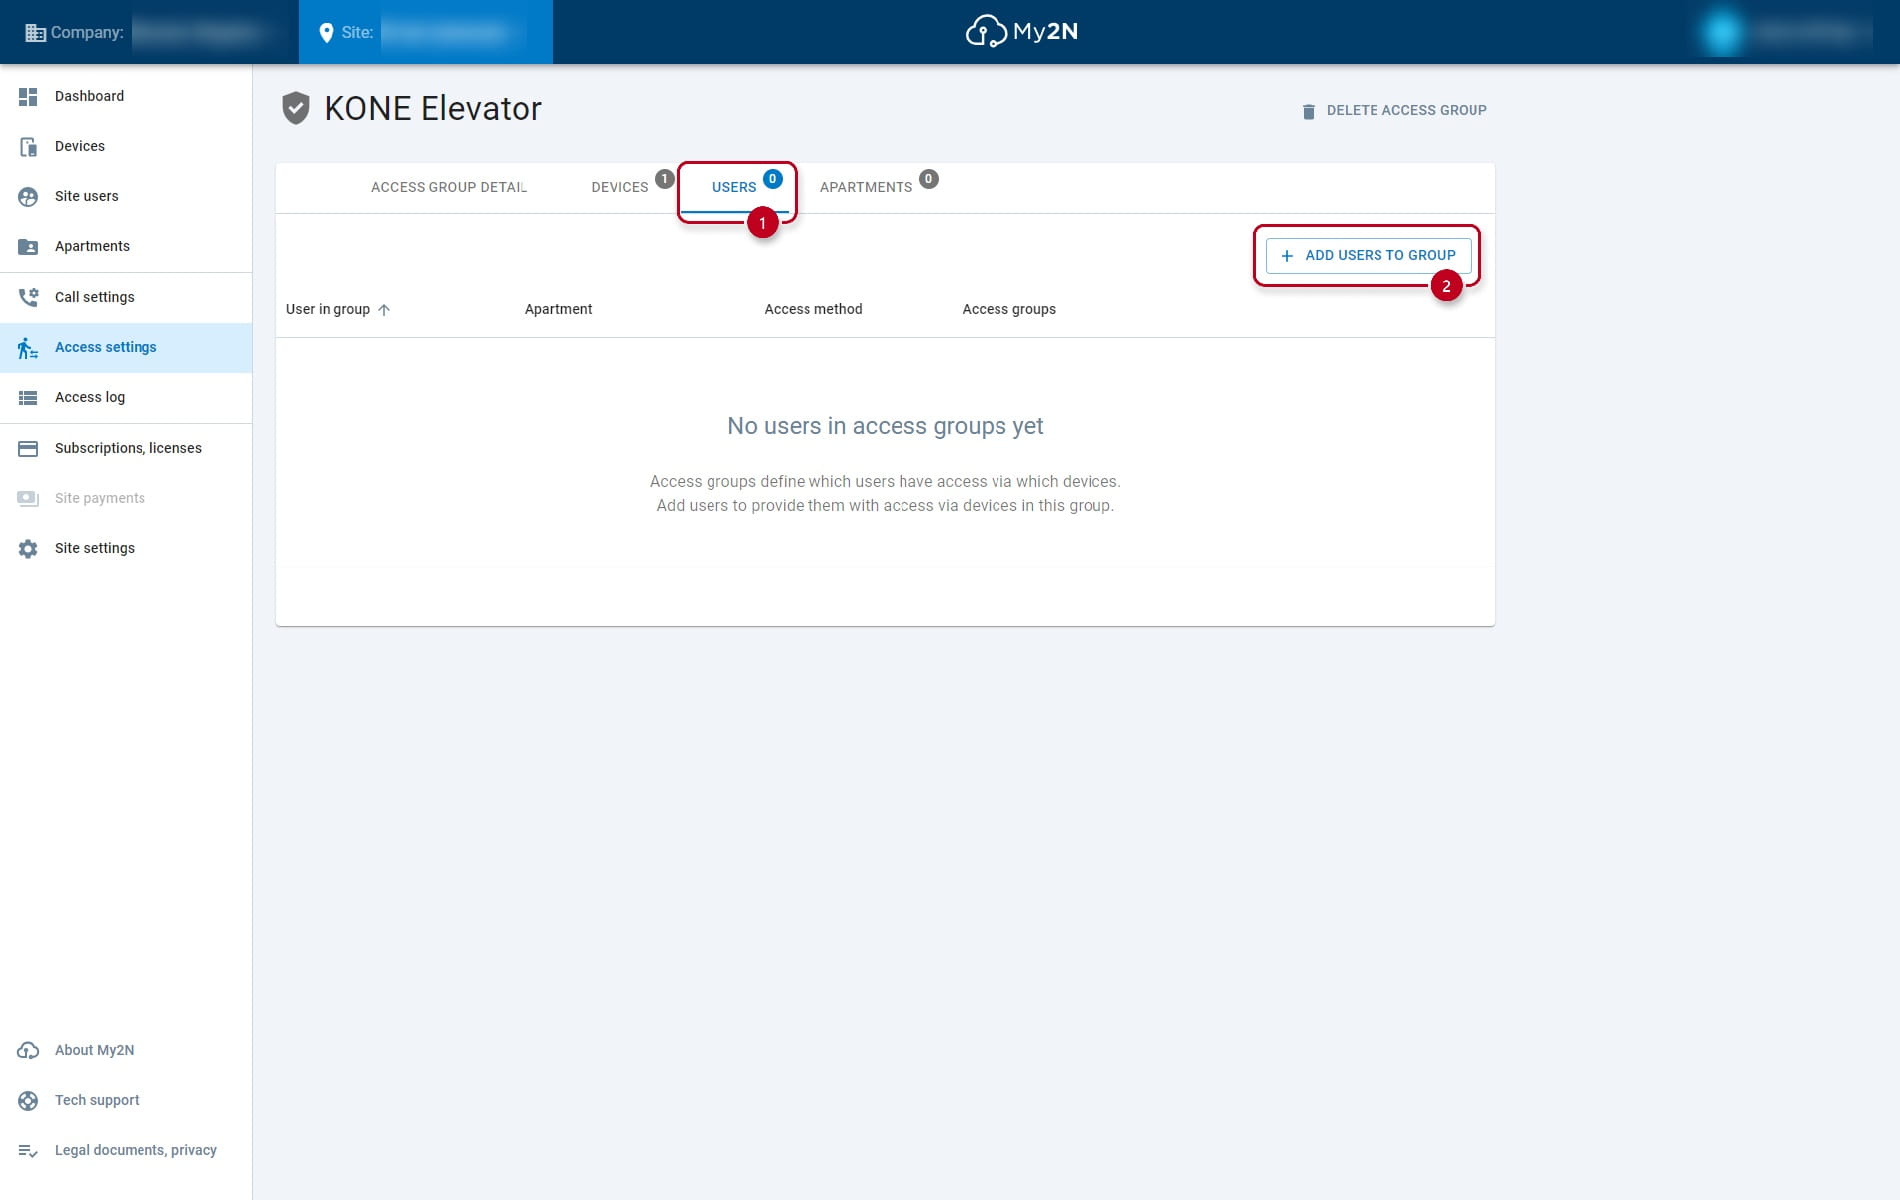This screenshot has width=1900, height=1200.
Task: Click the user avatar in top bar
Action: point(1722,32)
